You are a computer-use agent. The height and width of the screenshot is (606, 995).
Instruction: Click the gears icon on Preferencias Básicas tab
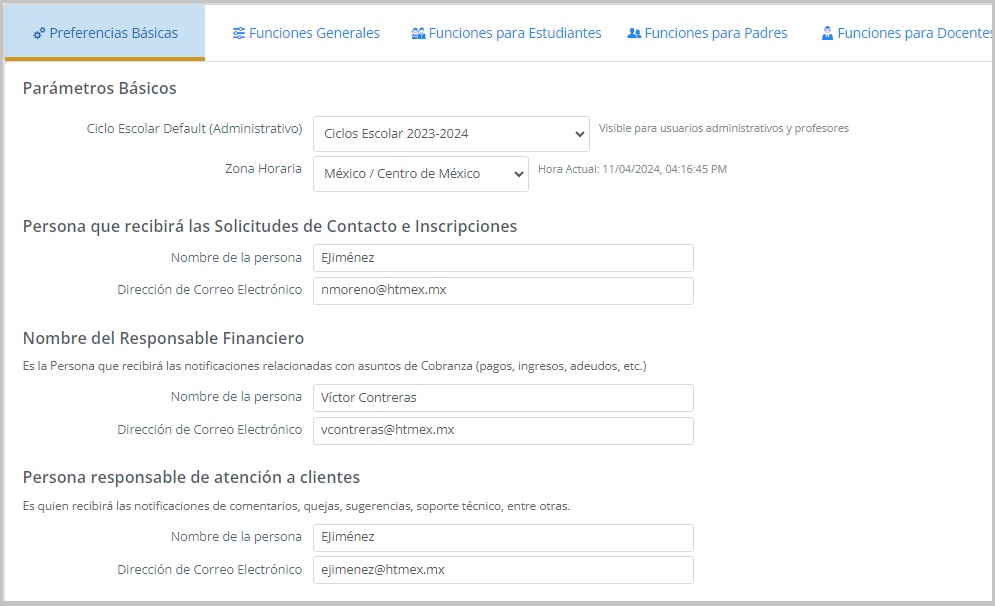39,33
